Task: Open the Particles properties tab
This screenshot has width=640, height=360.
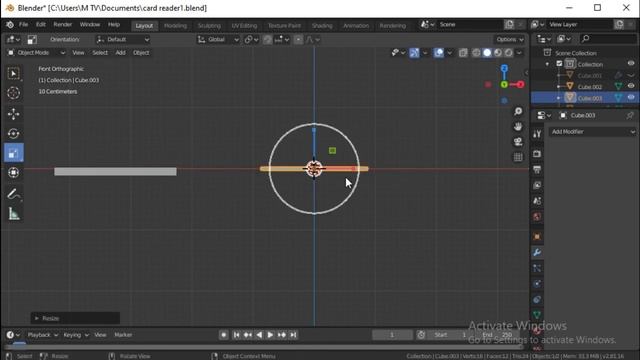Action: tap(537, 268)
